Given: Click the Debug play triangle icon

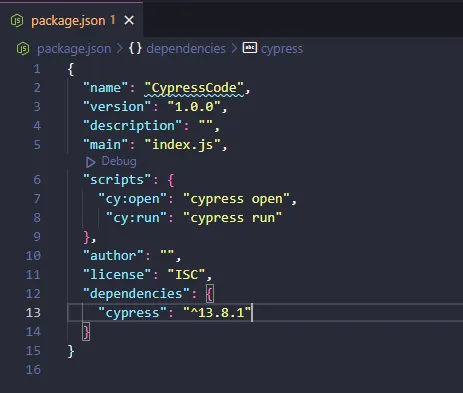Looking at the screenshot, I should 90,162.
